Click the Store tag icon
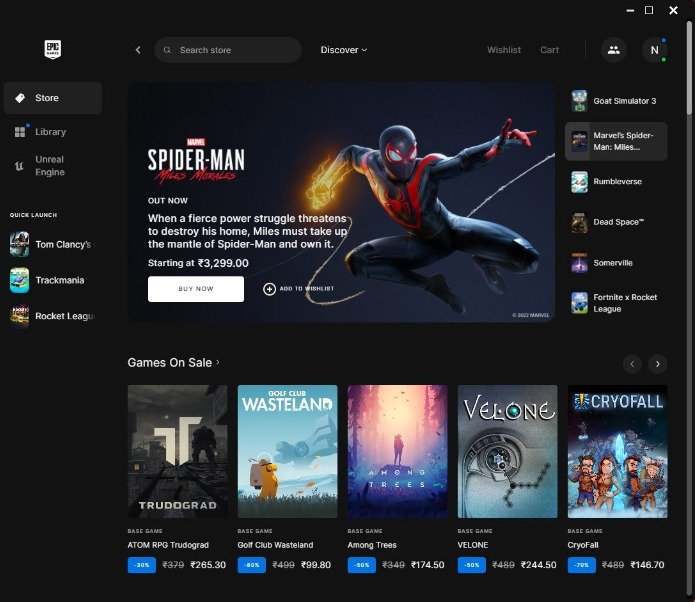This screenshot has width=695, height=602. 20,98
